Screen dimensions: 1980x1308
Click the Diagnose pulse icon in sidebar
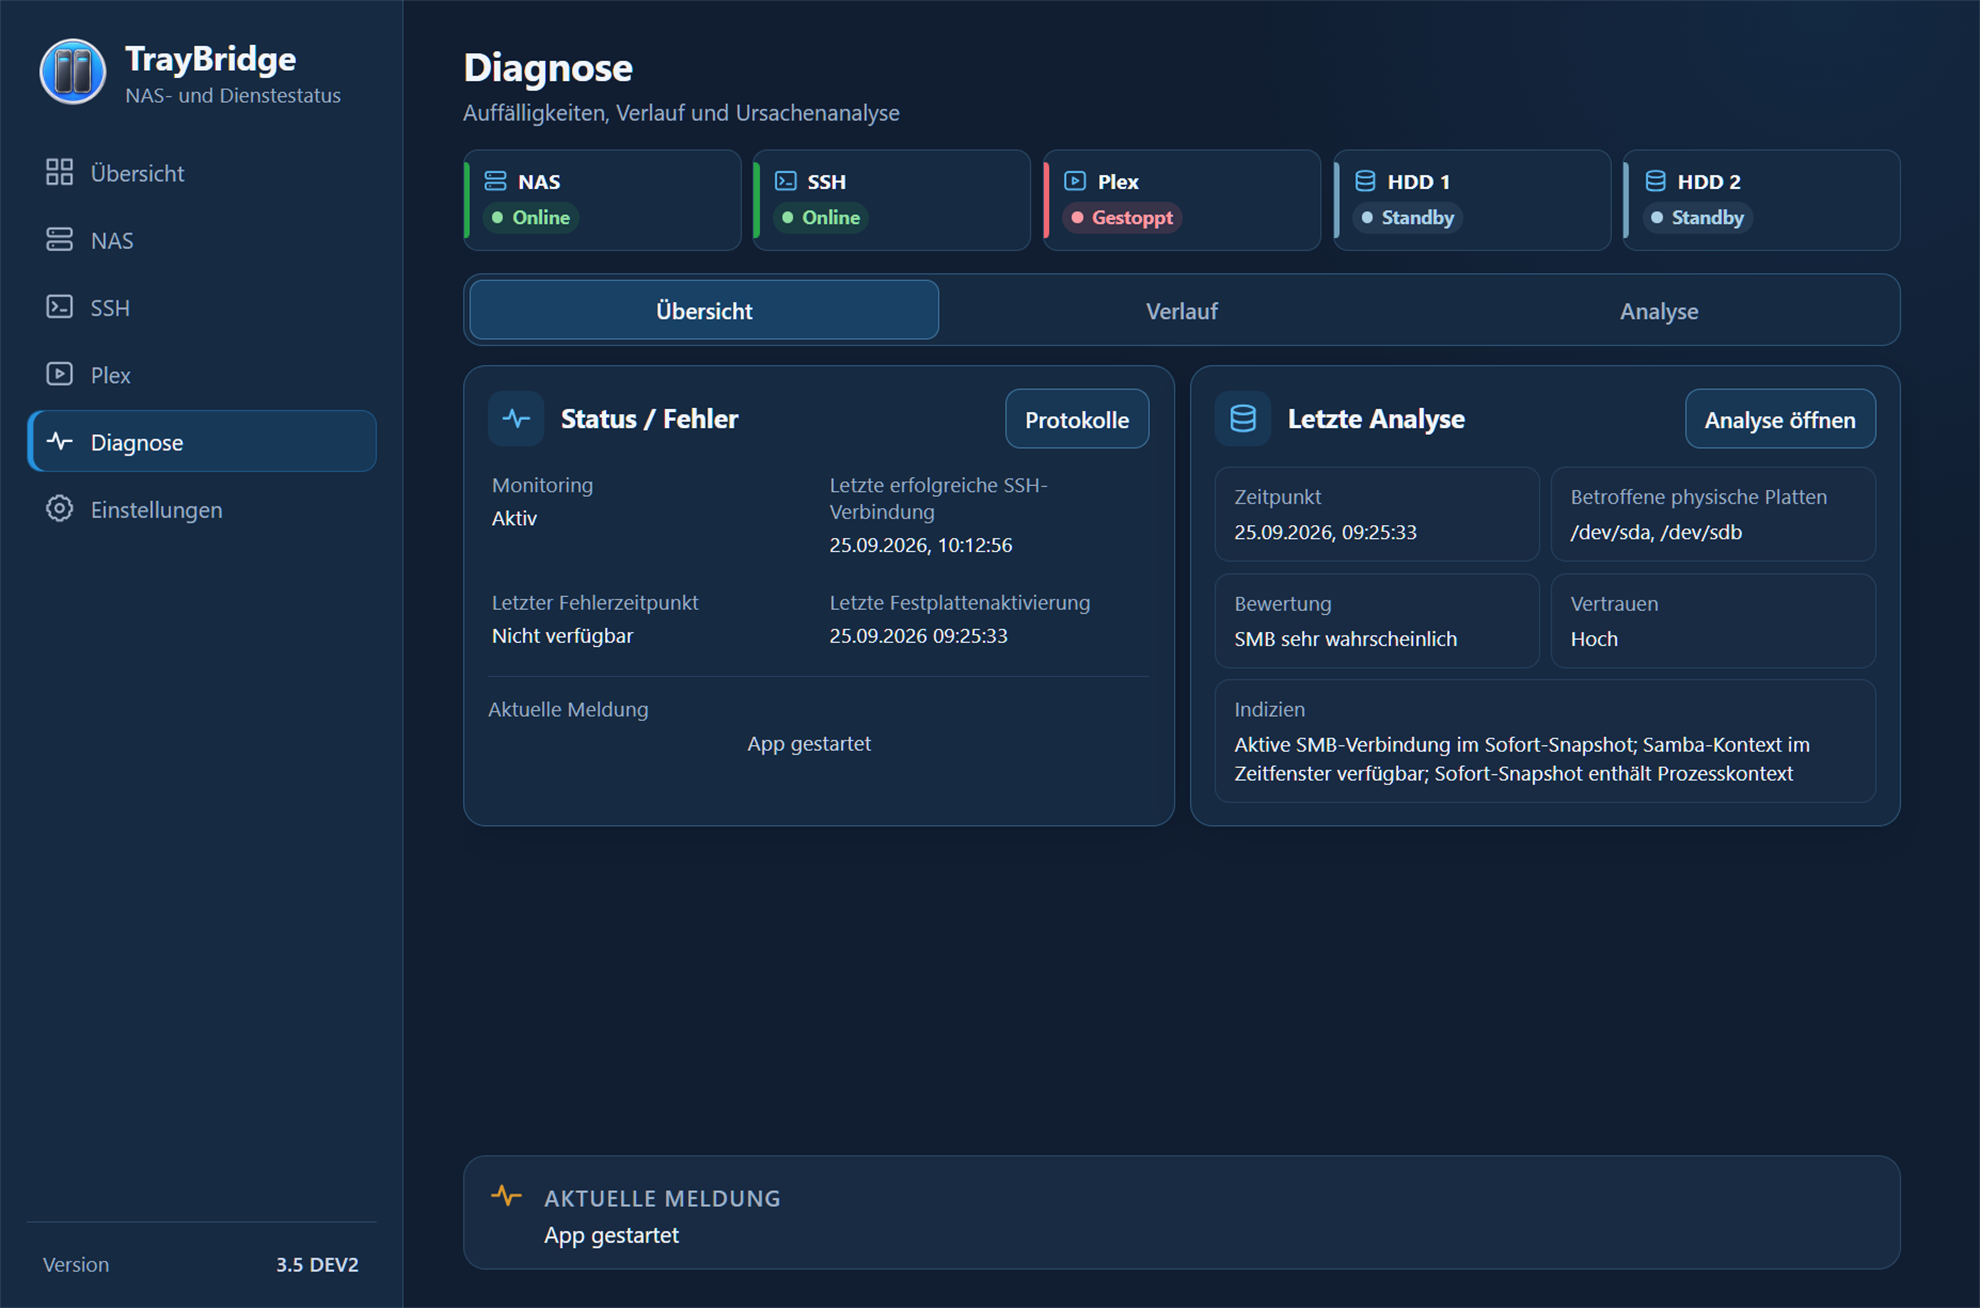tap(59, 441)
